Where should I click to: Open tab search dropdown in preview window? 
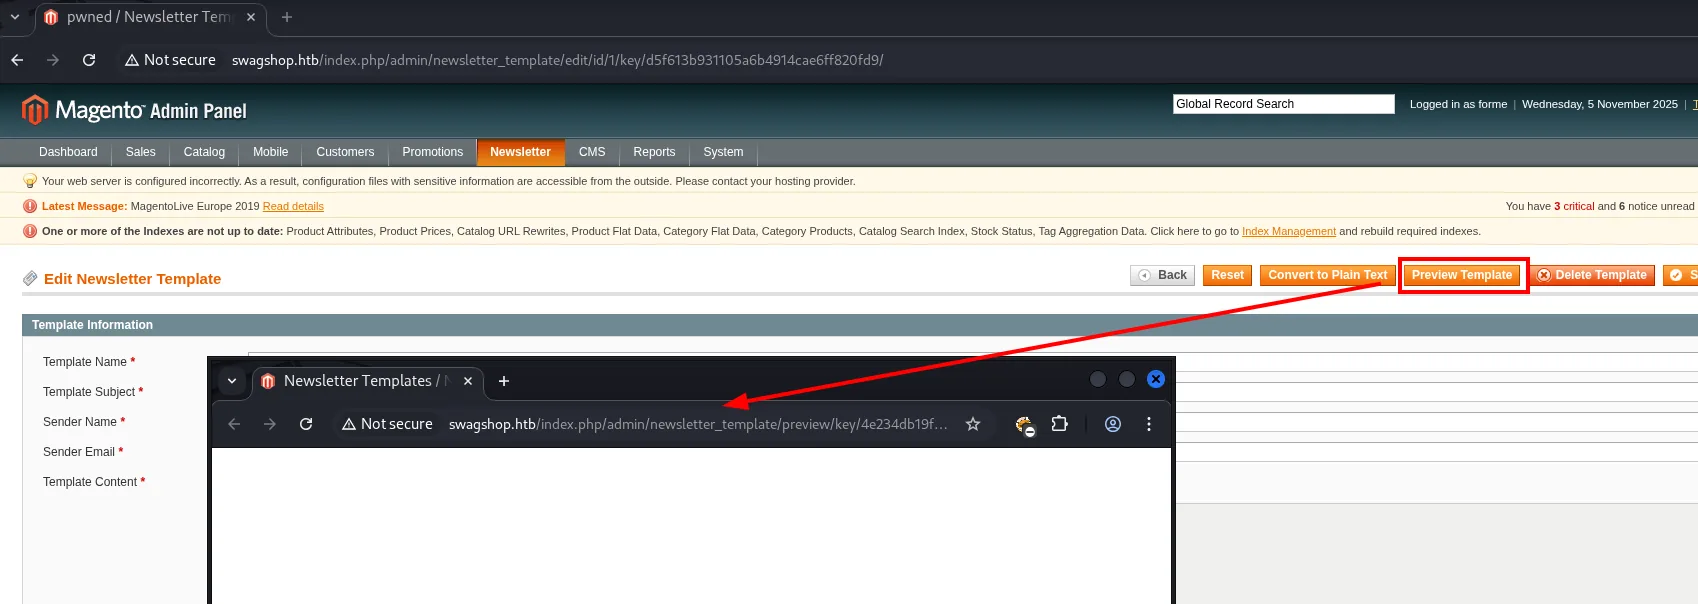click(232, 381)
